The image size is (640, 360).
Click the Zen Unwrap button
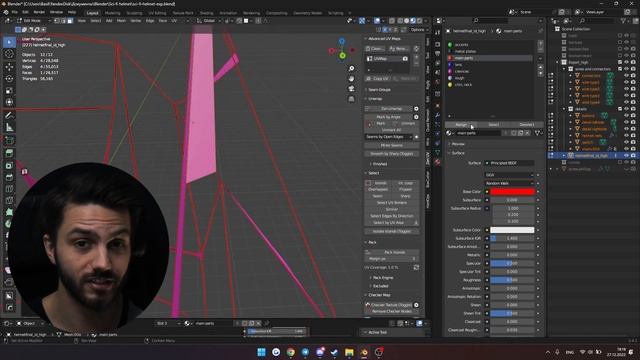tap(389, 109)
